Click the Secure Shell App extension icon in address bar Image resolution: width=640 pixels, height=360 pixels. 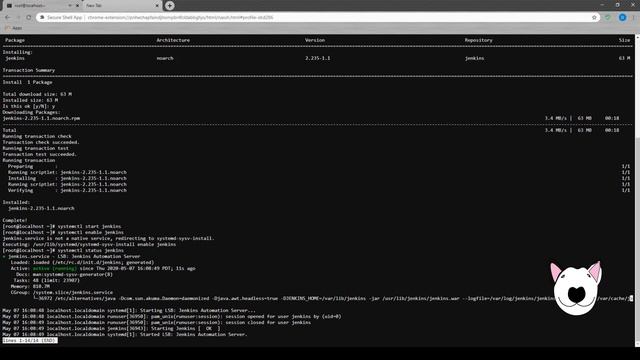[42, 18]
